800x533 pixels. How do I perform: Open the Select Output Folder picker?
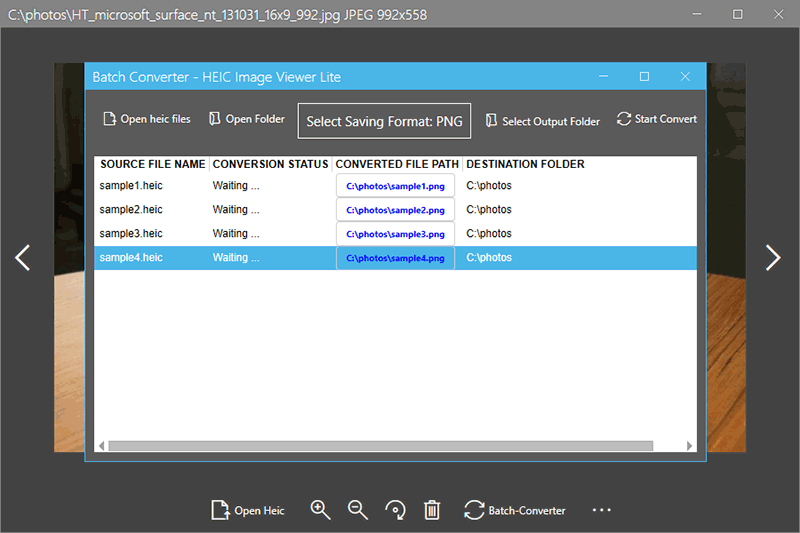[542, 121]
